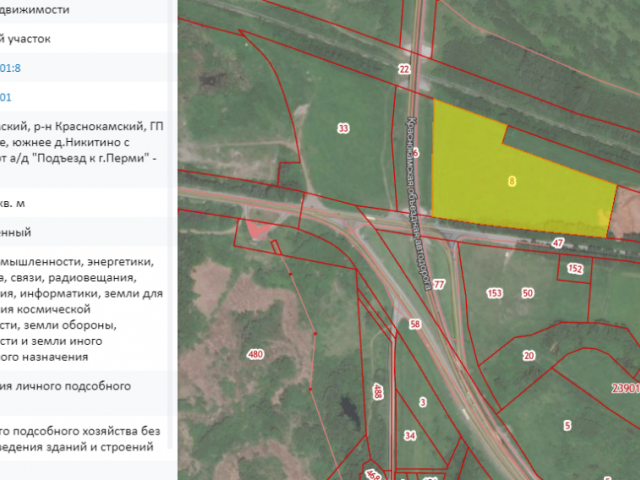Screen dimensions: 640x480
Task: Click parcel label 22 near the road
Action: coord(404,69)
